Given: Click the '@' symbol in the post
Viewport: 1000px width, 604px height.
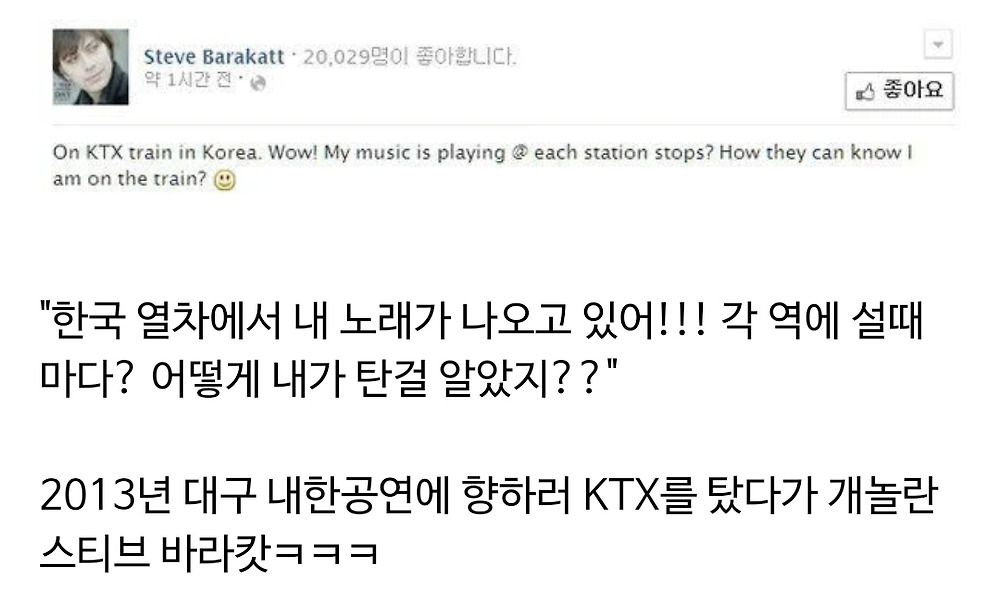Looking at the screenshot, I should (x=520, y=152).
